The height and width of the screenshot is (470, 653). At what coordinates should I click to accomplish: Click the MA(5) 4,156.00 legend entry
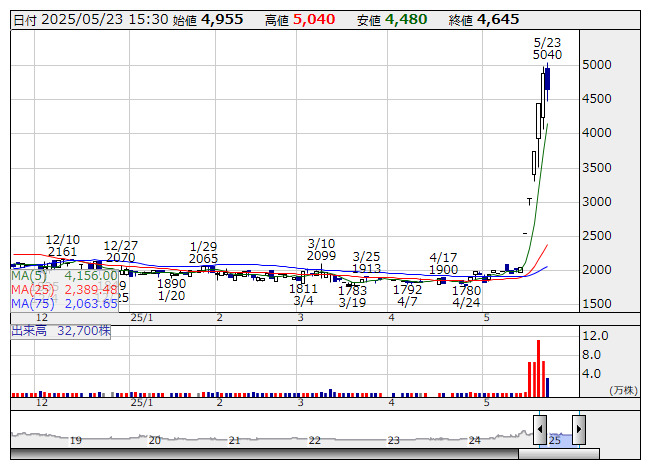[64, 276]
